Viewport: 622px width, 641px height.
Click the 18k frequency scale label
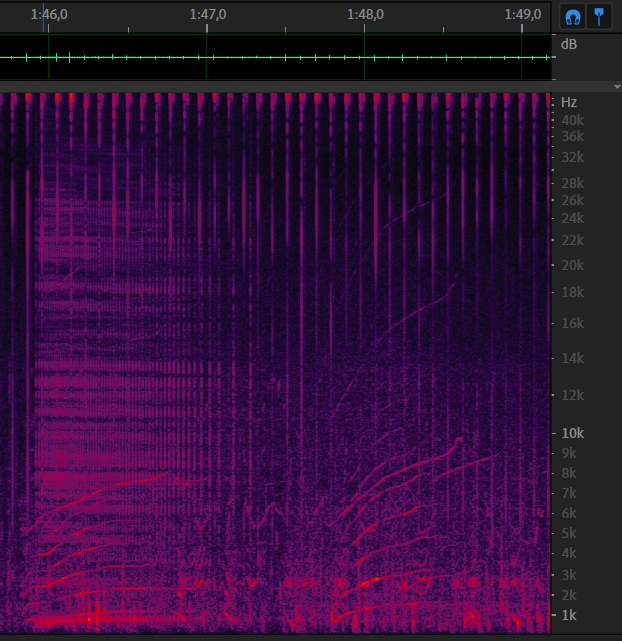[573, 292]
